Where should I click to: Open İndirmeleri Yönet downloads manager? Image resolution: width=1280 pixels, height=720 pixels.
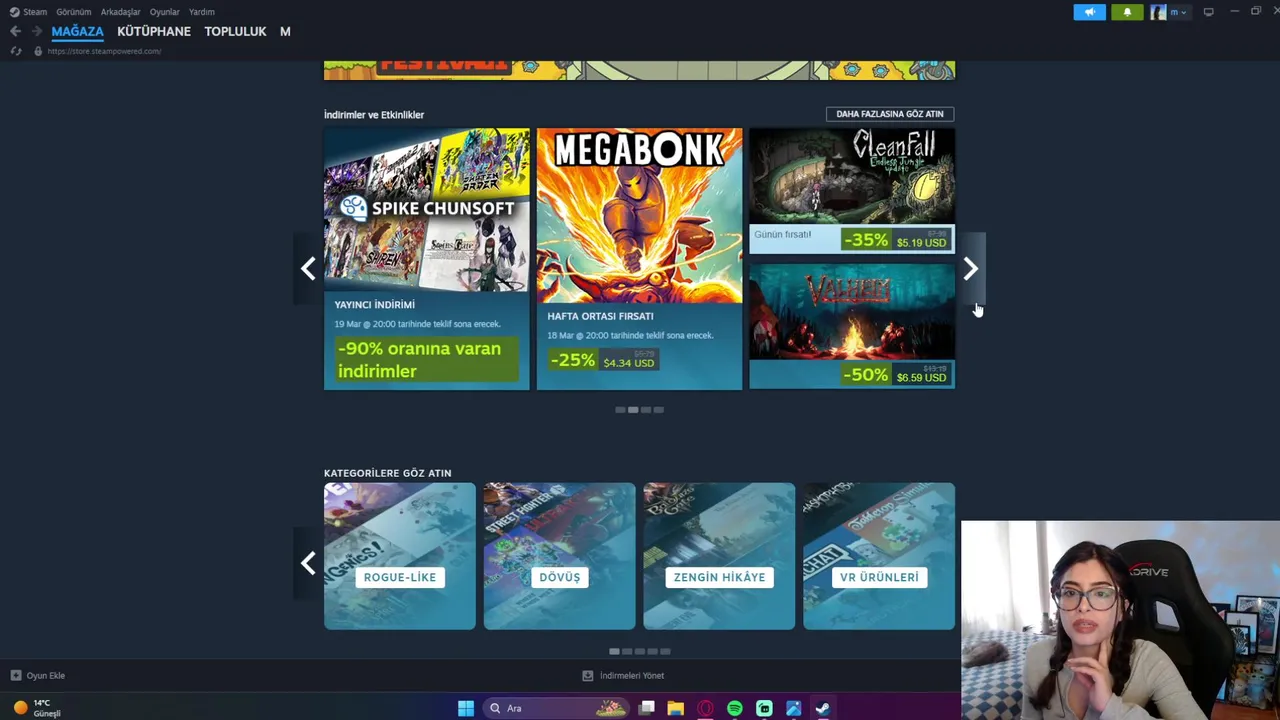[623, 676]
